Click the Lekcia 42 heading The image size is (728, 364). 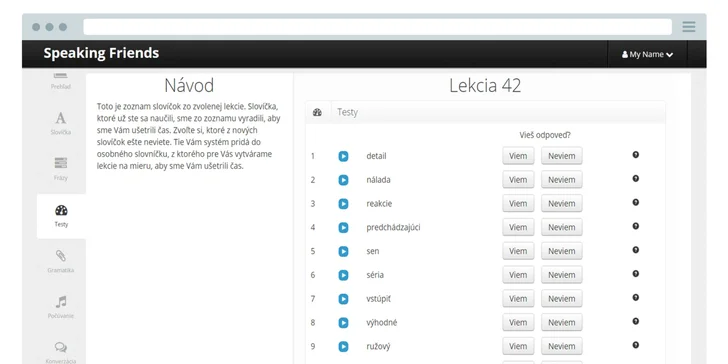[x=485, y=86]
